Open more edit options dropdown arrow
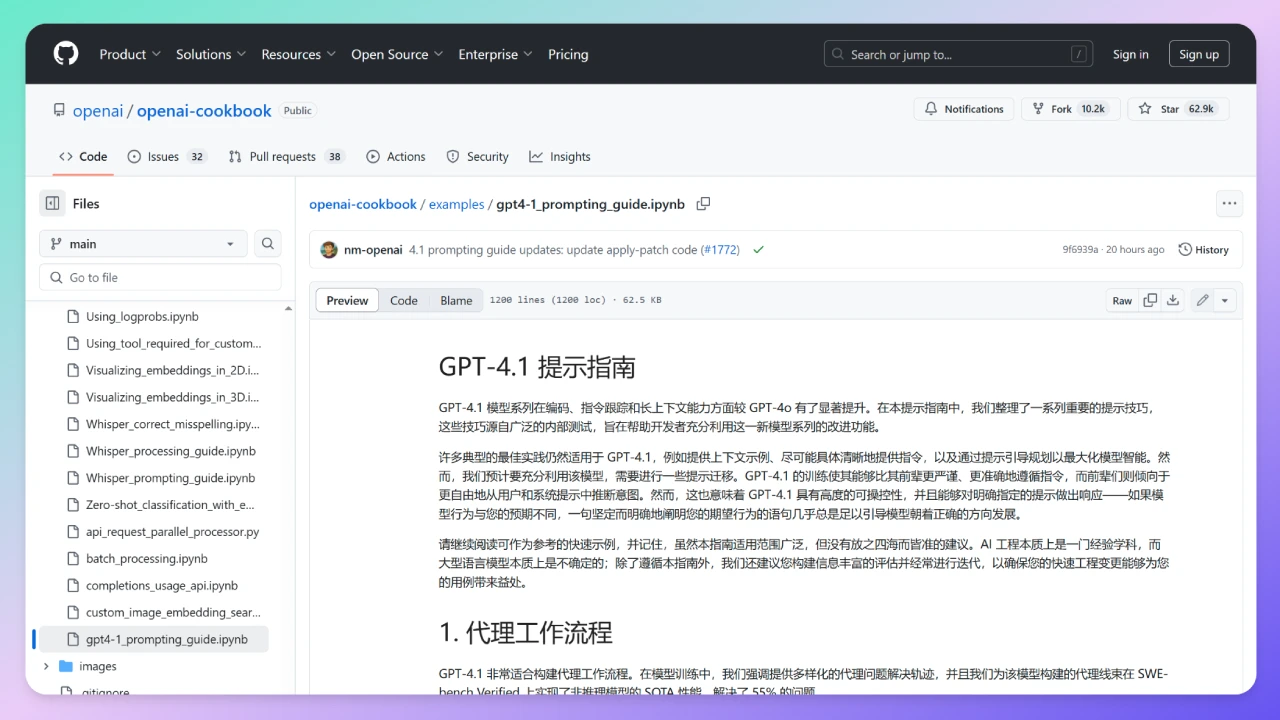 click(x=1226, y=300)
